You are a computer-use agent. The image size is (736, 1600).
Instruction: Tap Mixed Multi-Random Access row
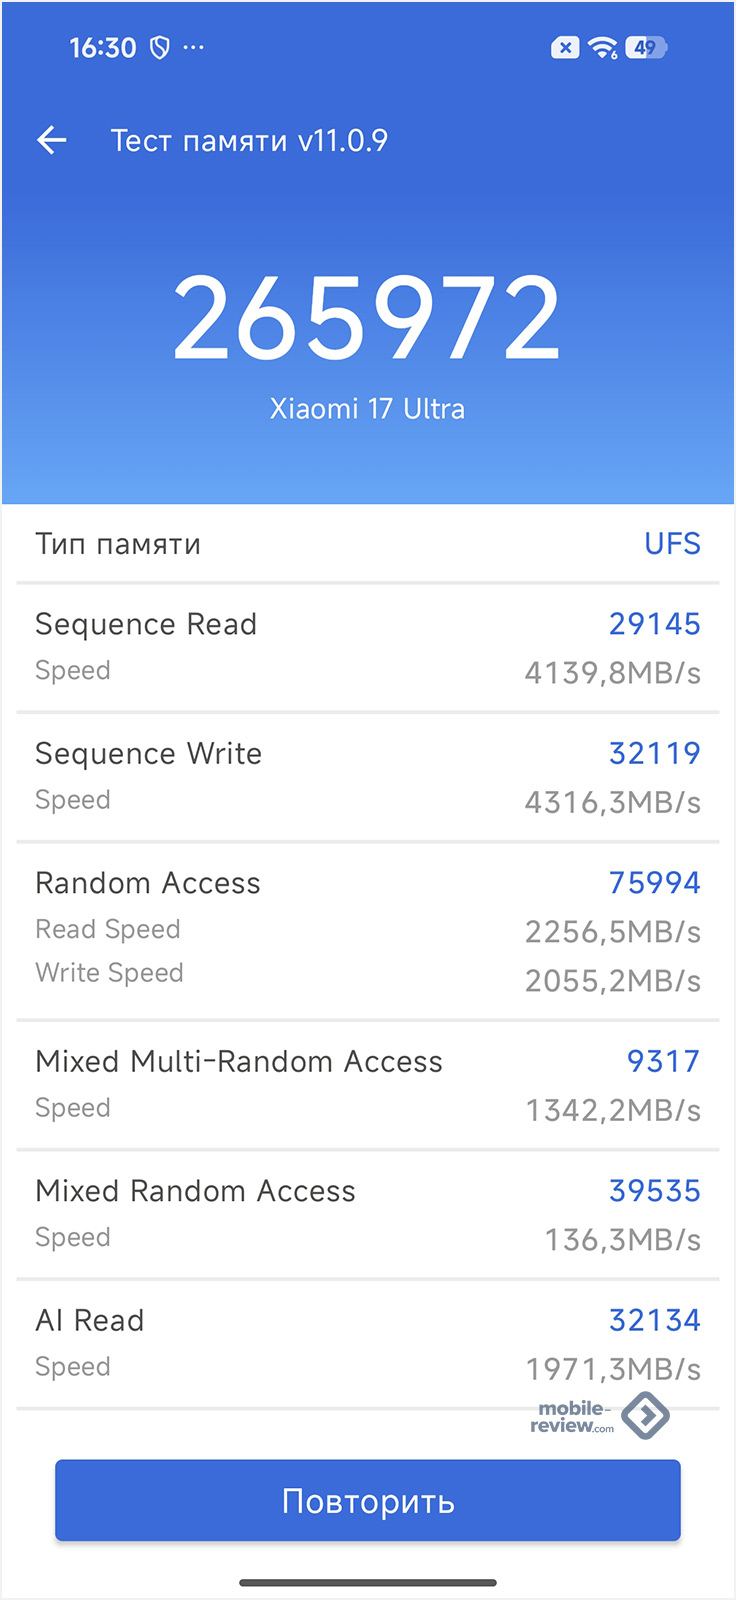pos(368,1084)
